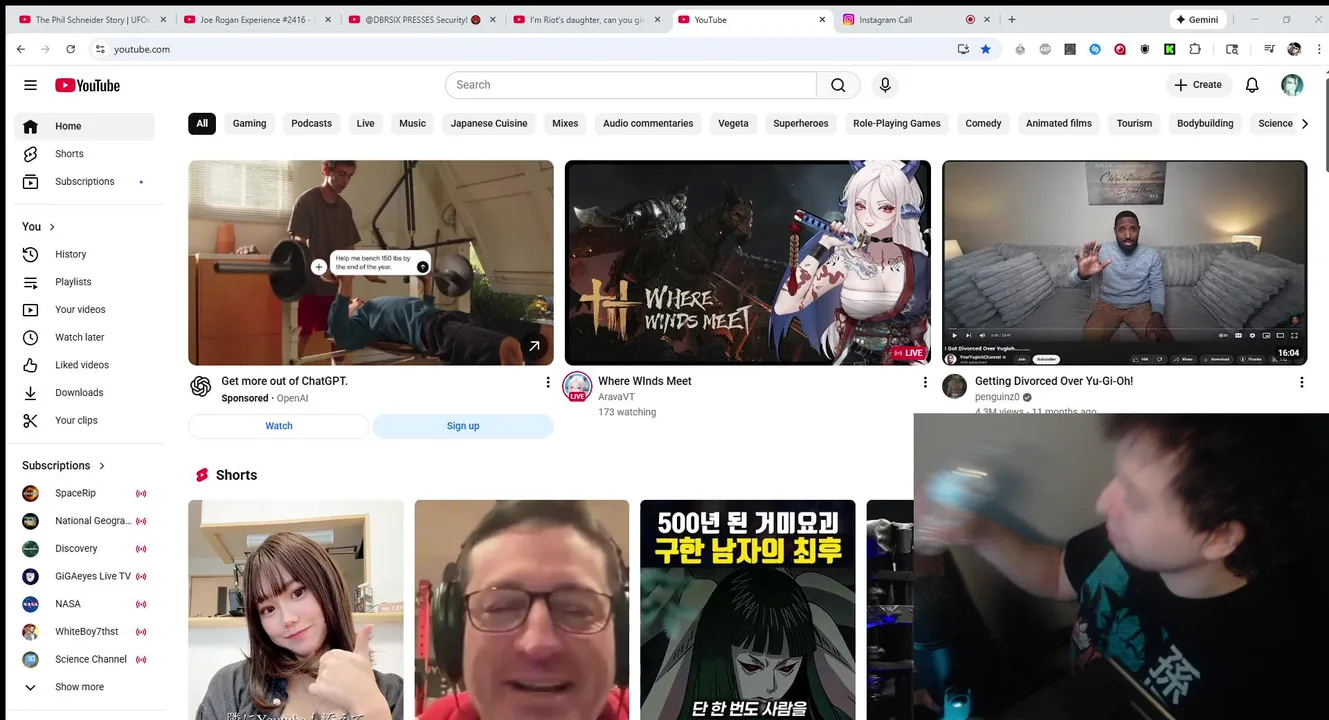This screenshot has height=720, width=1329.
Task: Click the YouTube logo
Action: (87, 85)
